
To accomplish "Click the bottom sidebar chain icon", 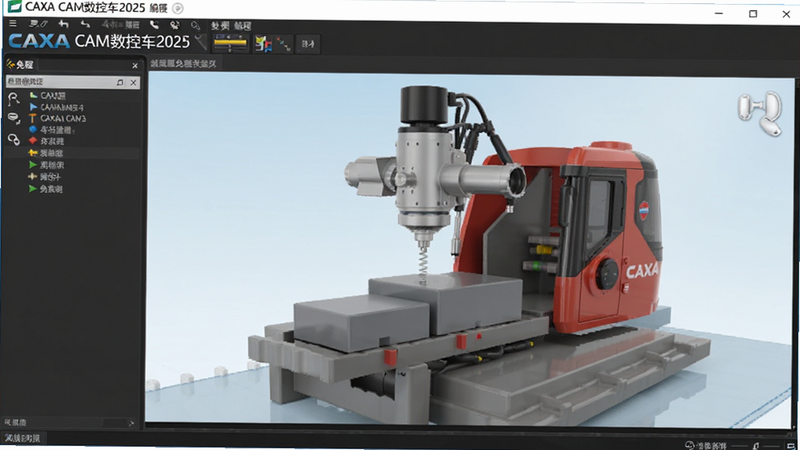I will pyautogui.click(x=13, y=139).
